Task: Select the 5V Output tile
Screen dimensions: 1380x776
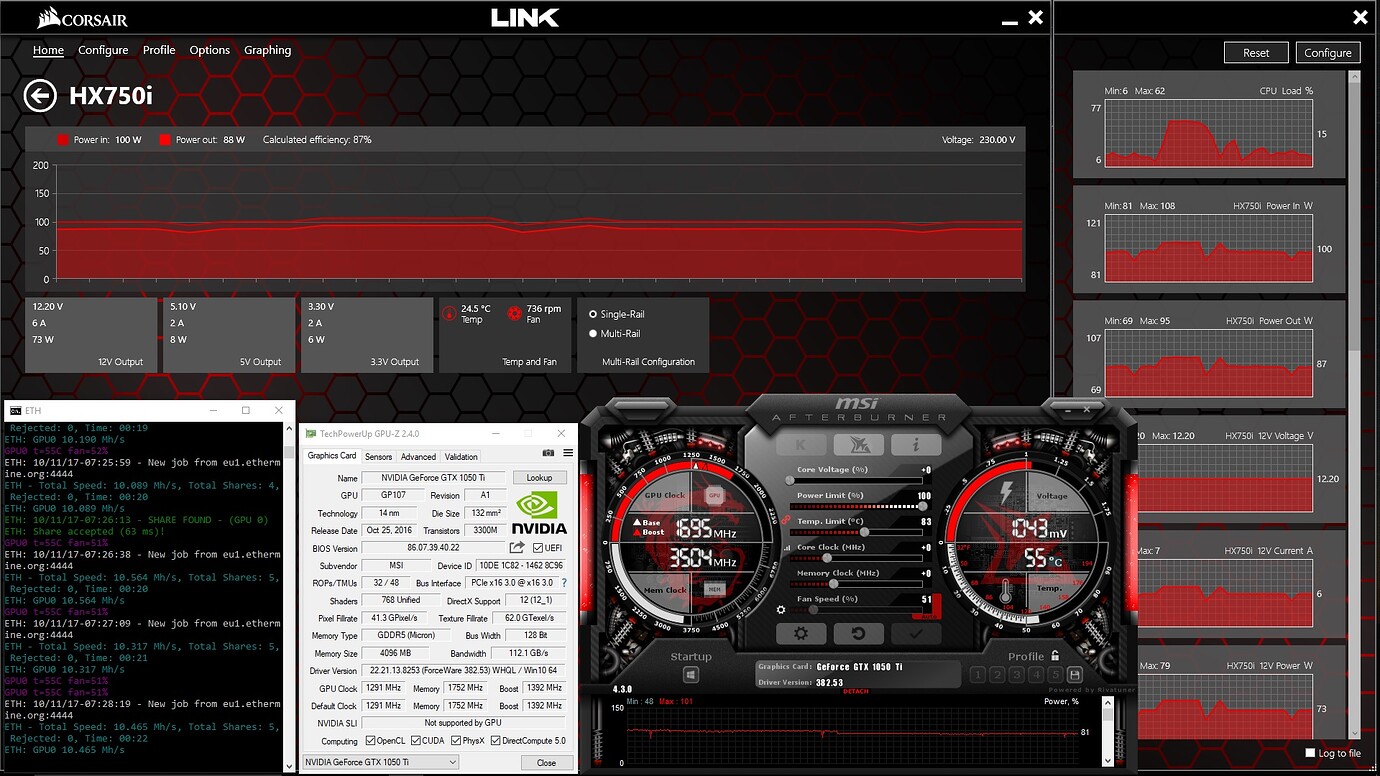Action: (229, 335)
